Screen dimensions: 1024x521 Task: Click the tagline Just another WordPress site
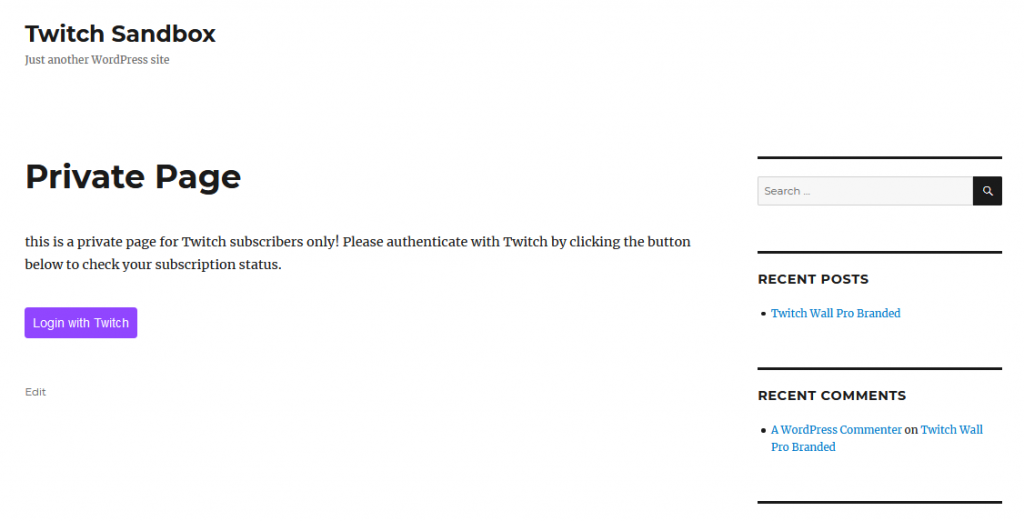(x=97, y=59)
